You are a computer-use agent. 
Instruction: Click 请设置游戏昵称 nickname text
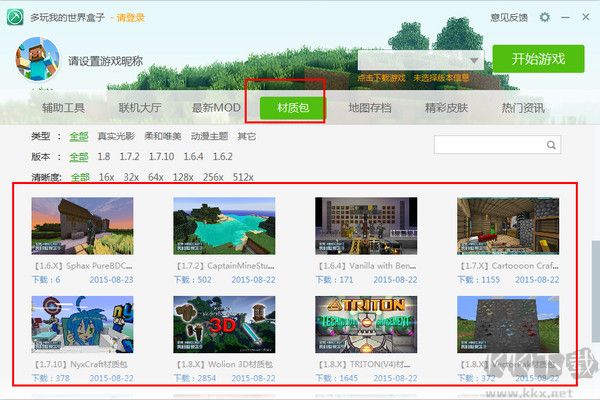(106, 61)
